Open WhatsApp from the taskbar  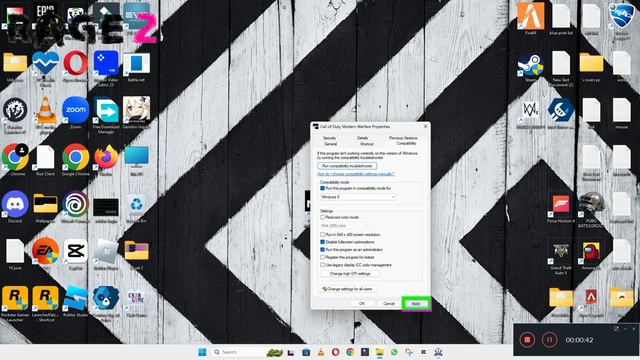point(394,352)
